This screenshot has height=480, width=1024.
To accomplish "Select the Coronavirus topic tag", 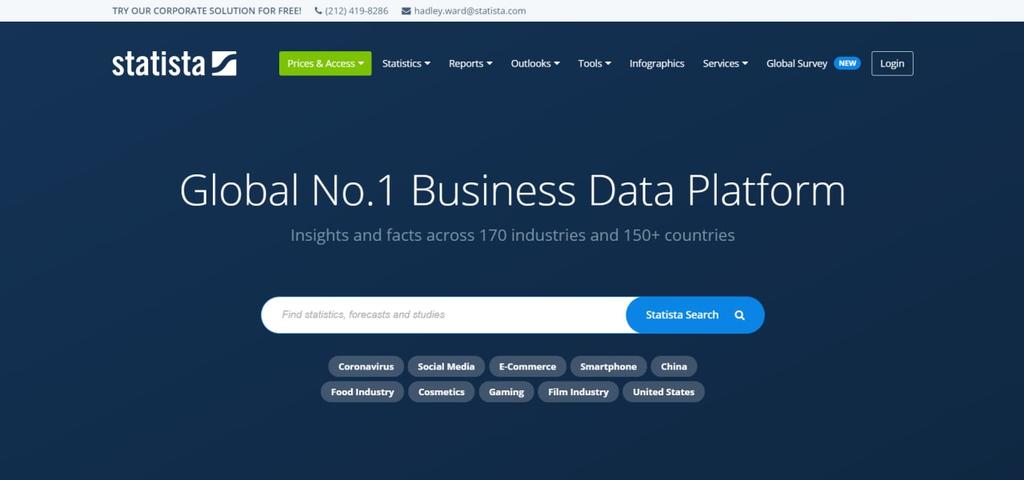I will (x=366, y=366).
